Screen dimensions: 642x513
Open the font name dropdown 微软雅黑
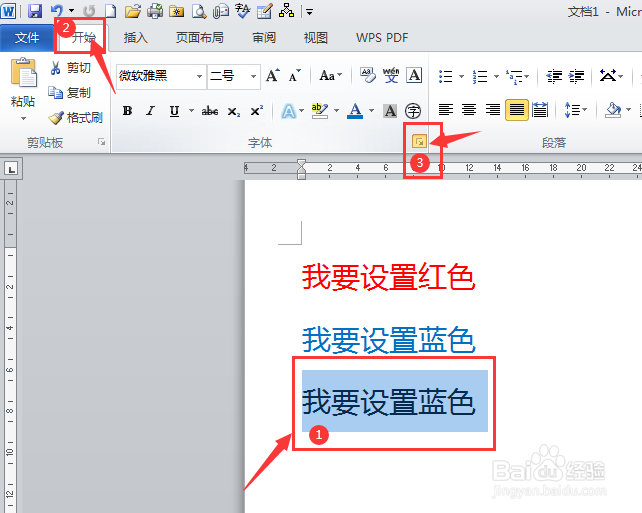[199, 76]
